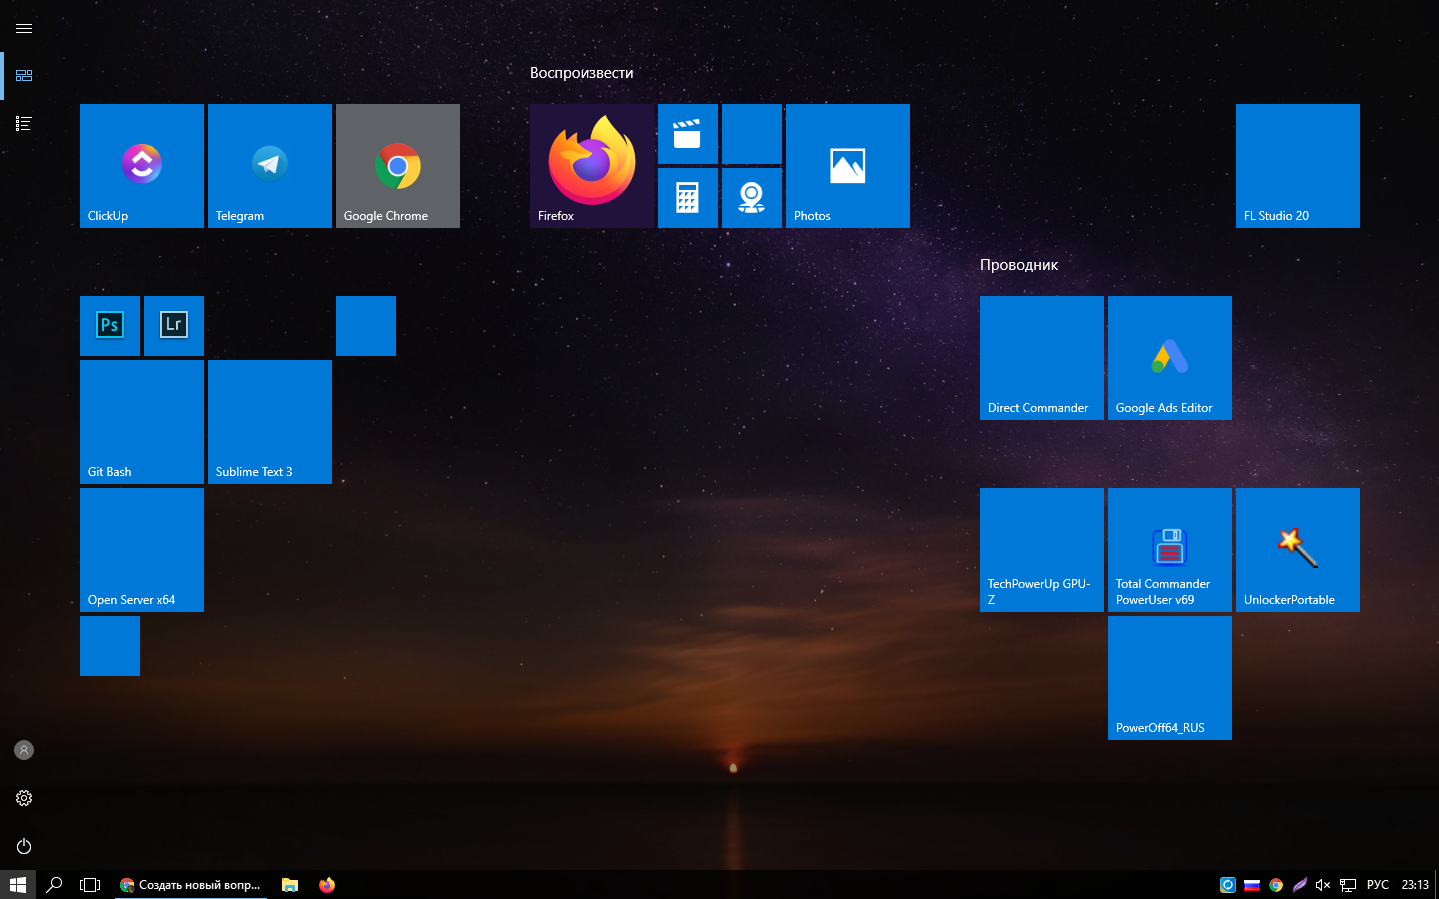Launch the PowerOff64_RUS tile

click(1170, 678)
